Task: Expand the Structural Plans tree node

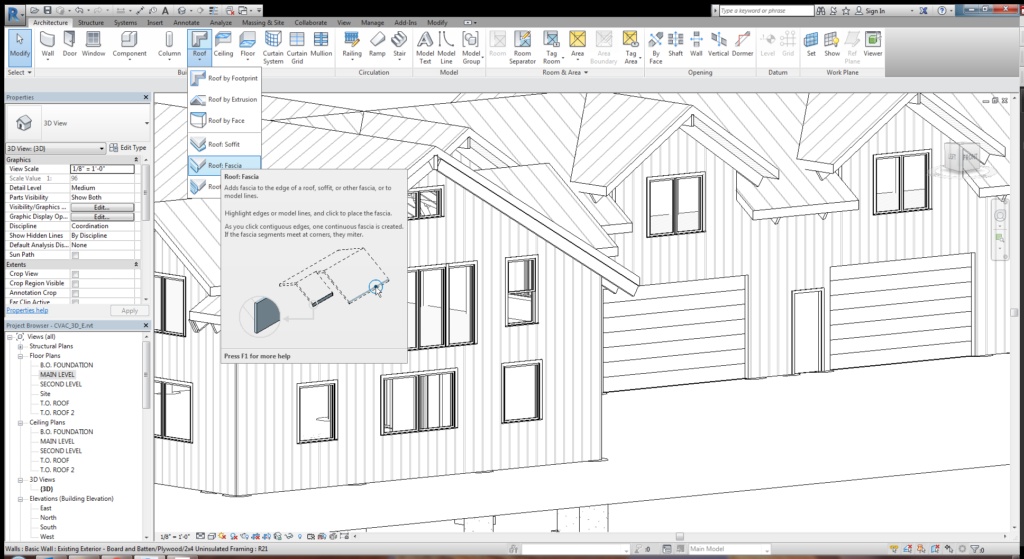Action: [x=21, y=346]
